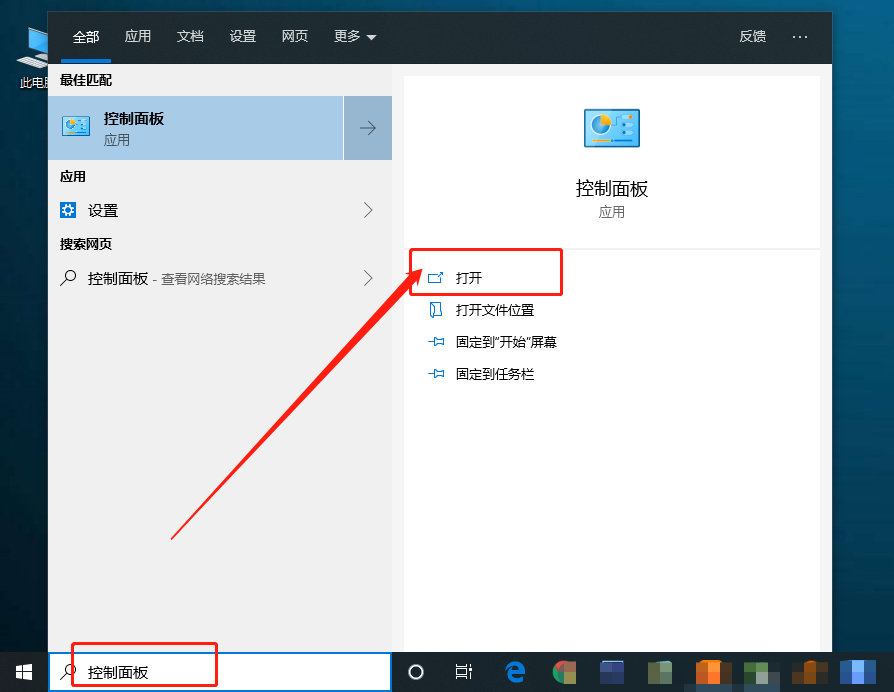Image resolution: width=894 pixels, height=692 pixels.
Task: Launch Microsoft Edge from the taskbar
Action: (514, 671)
